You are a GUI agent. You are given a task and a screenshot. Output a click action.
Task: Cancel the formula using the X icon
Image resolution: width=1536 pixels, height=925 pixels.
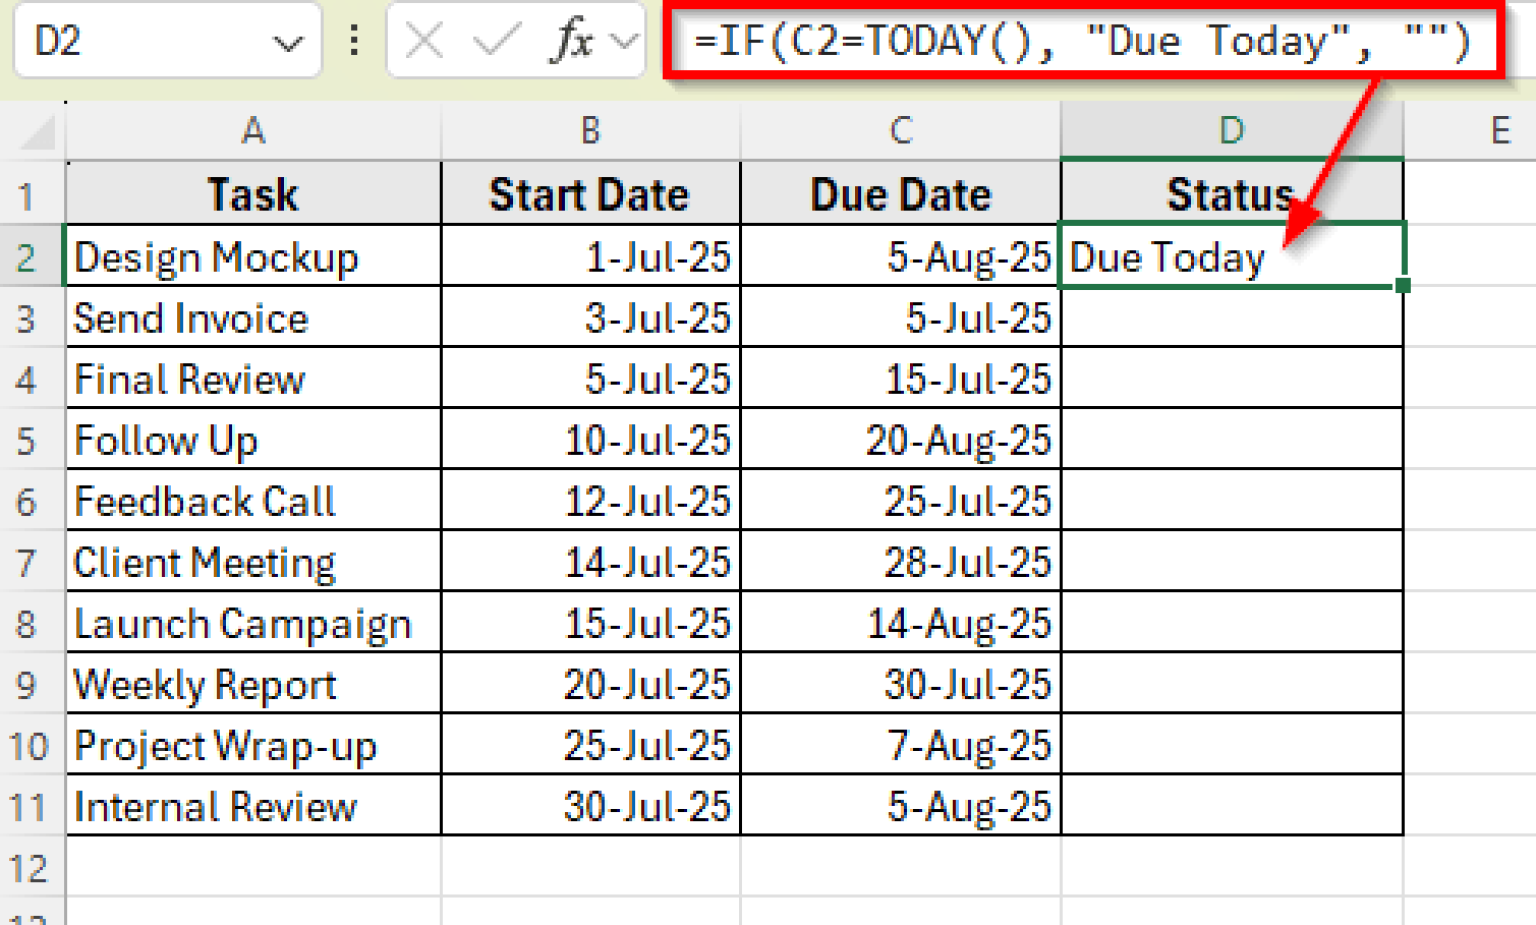pos(423,40)
